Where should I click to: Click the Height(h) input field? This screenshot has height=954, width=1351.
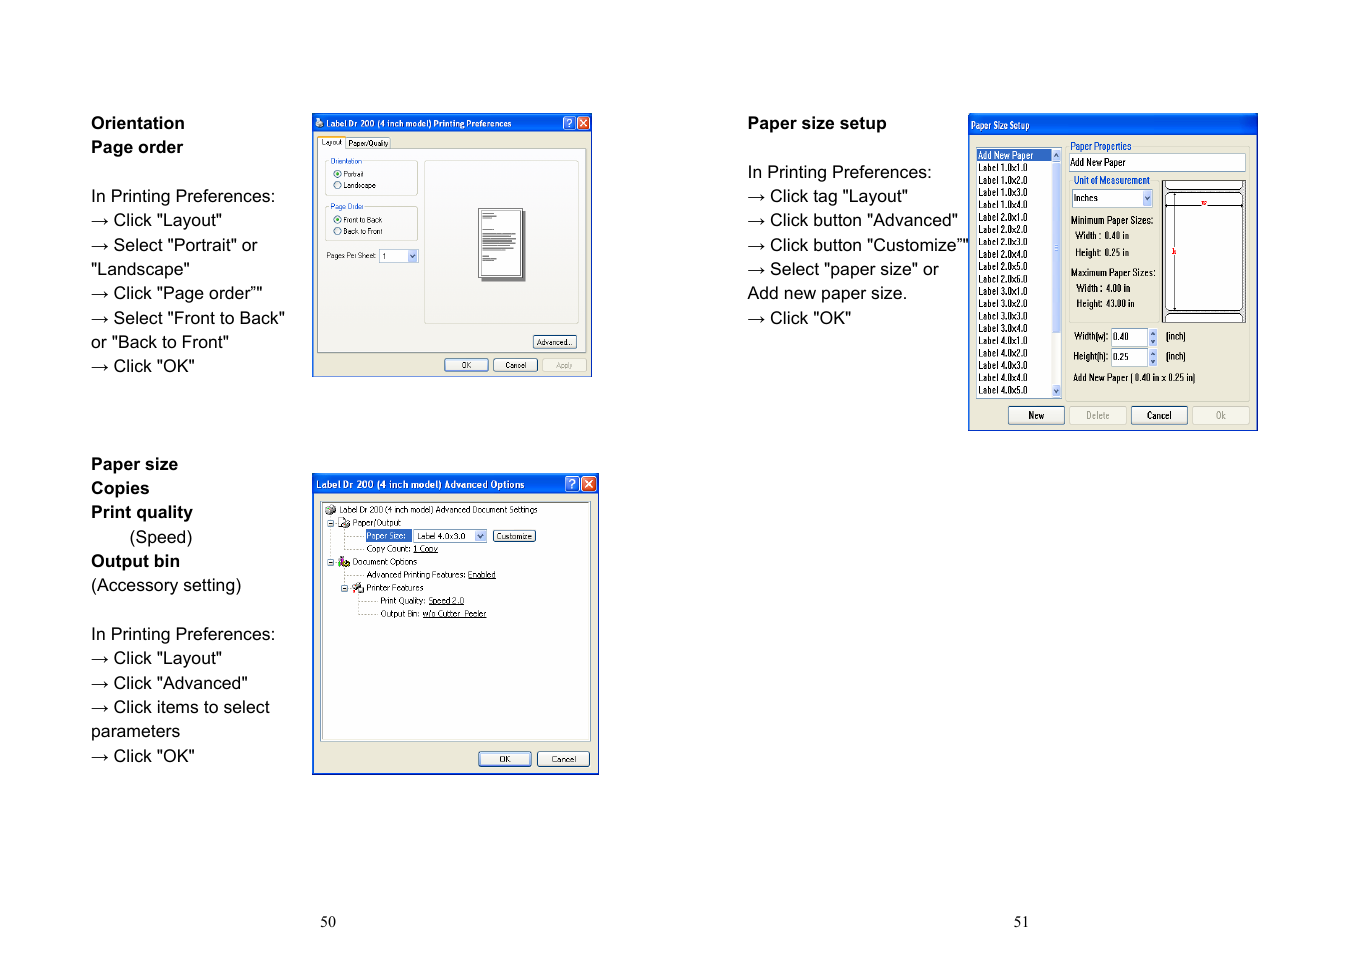tap(1129, 357)
